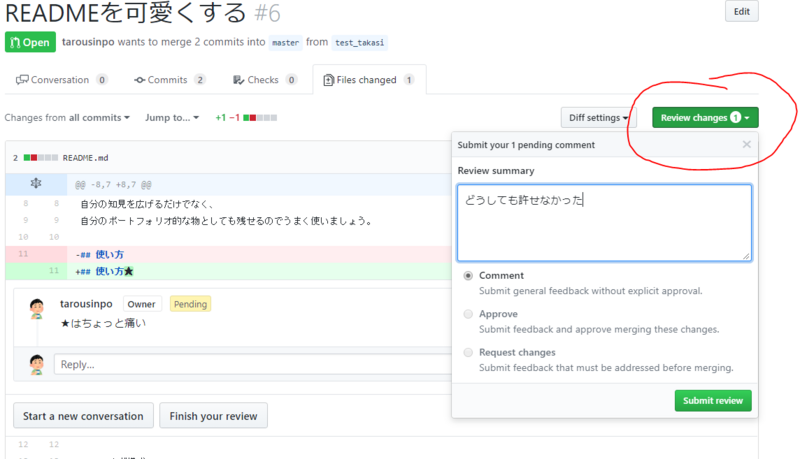The width and height of the screenshot is (800, 459).
Task: Open the Jump to... dropdown
Action: [172, 117]
